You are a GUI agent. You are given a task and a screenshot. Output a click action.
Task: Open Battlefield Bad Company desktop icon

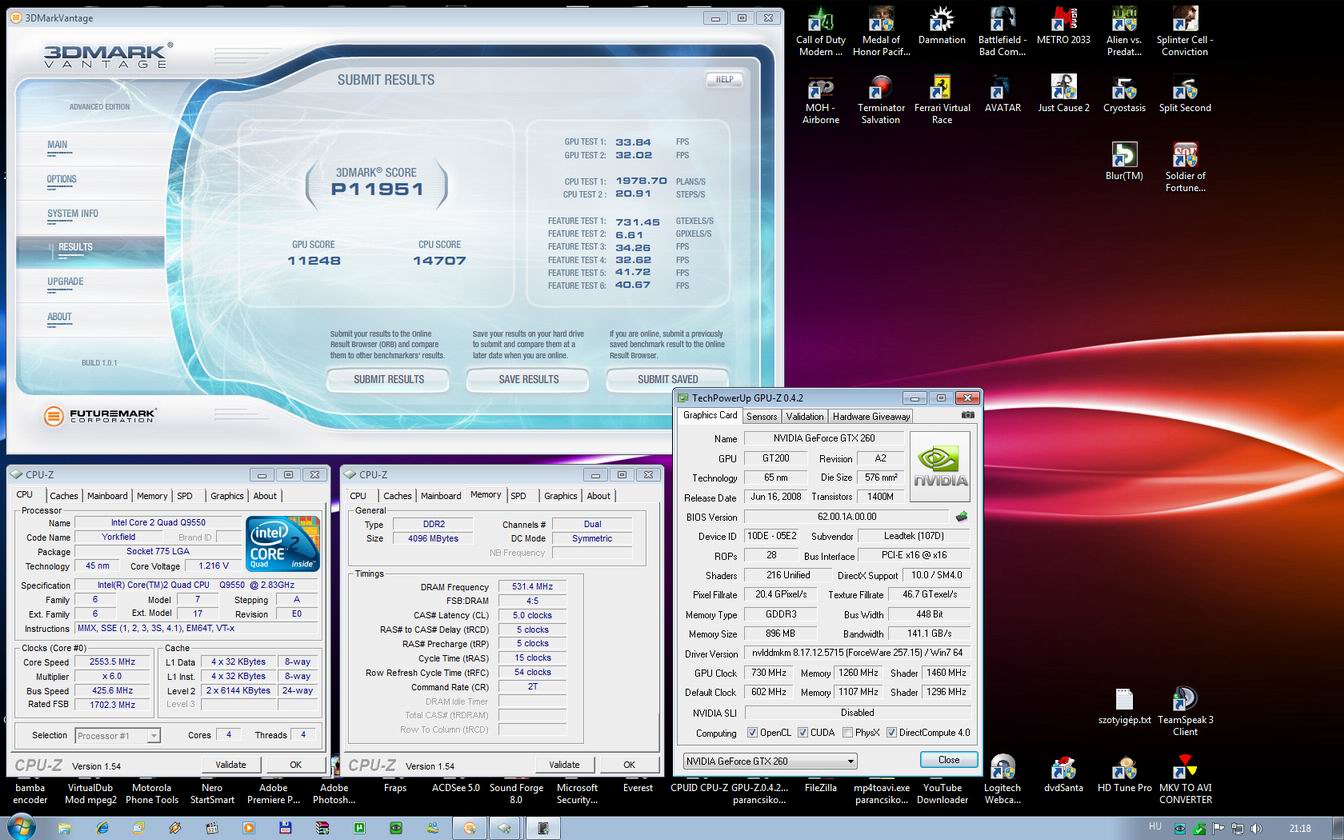(1002, 31)
